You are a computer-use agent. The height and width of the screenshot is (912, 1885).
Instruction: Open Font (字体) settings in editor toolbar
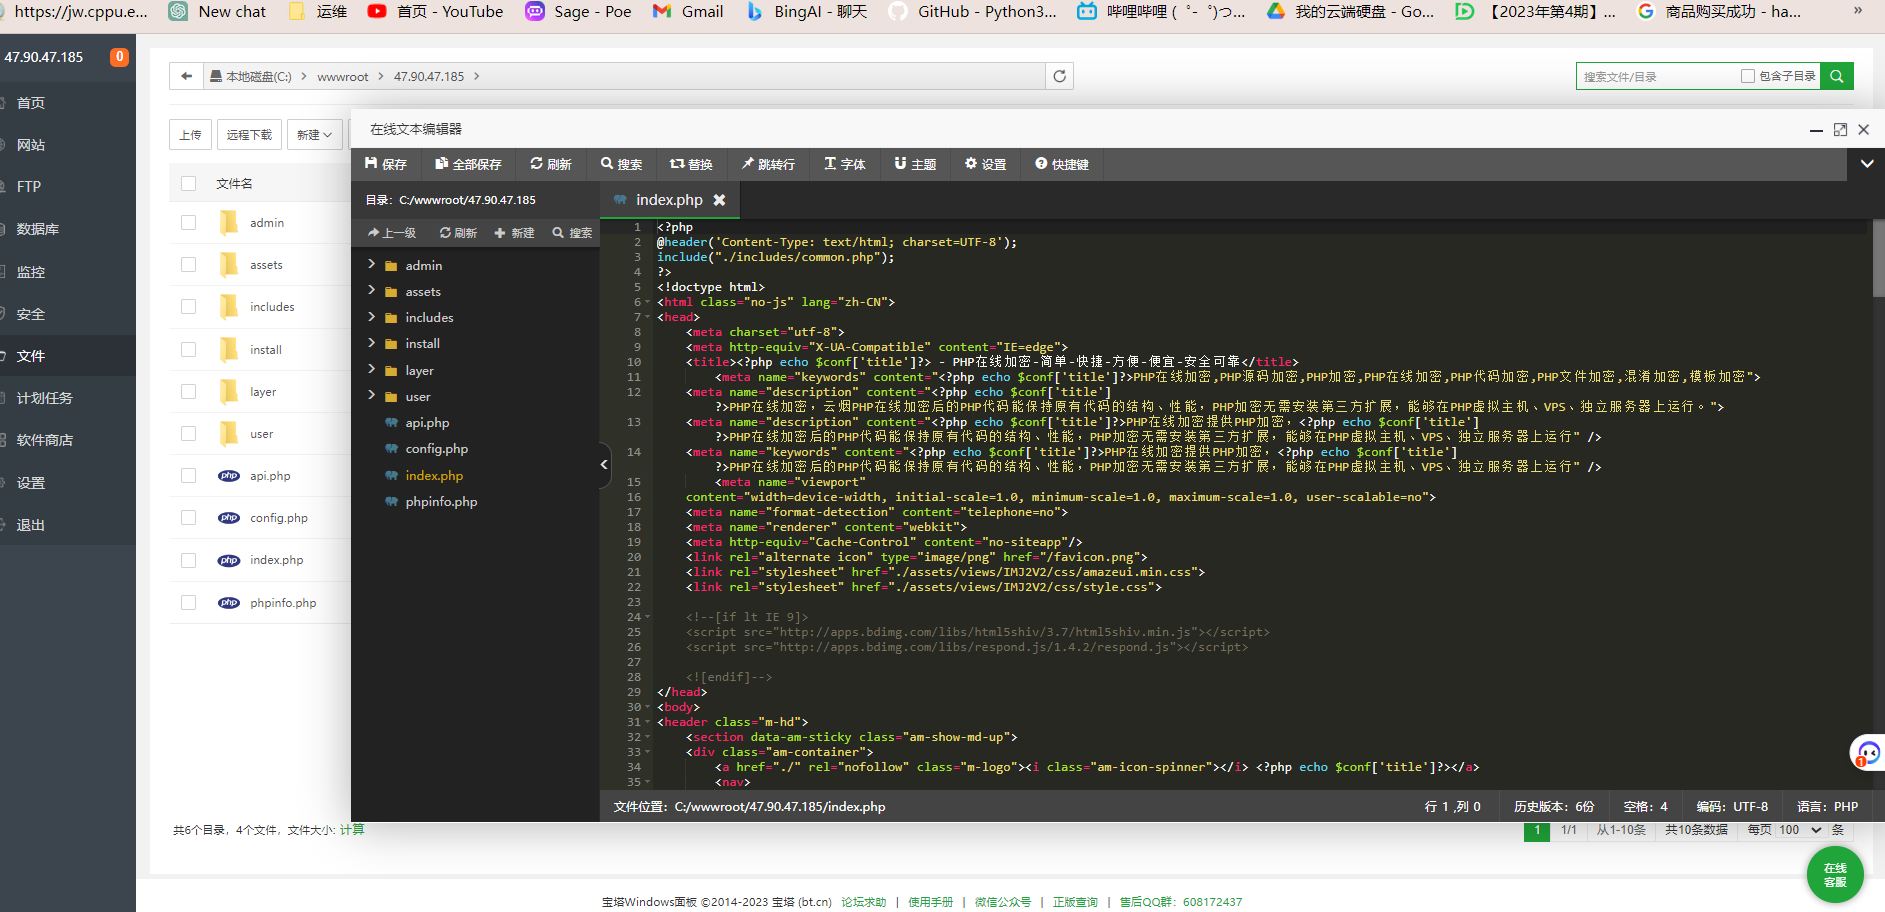point(845,164)
